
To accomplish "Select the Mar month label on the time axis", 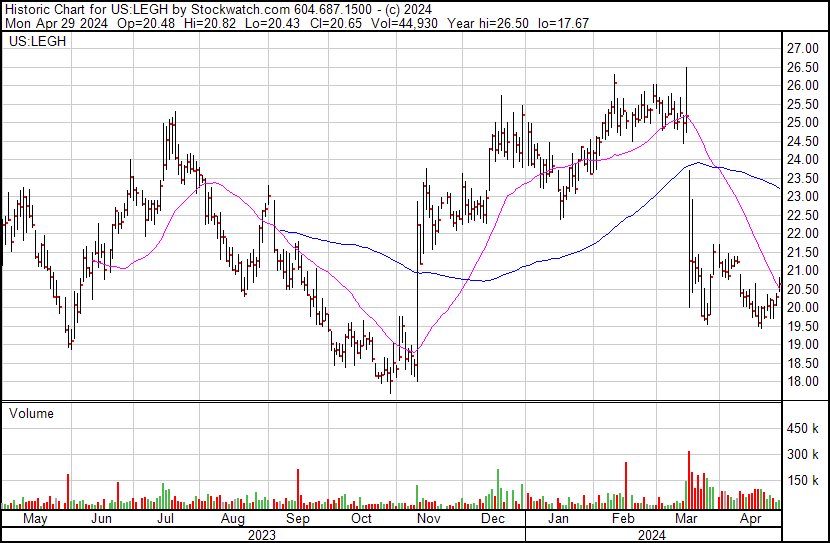I will point(686,520).
